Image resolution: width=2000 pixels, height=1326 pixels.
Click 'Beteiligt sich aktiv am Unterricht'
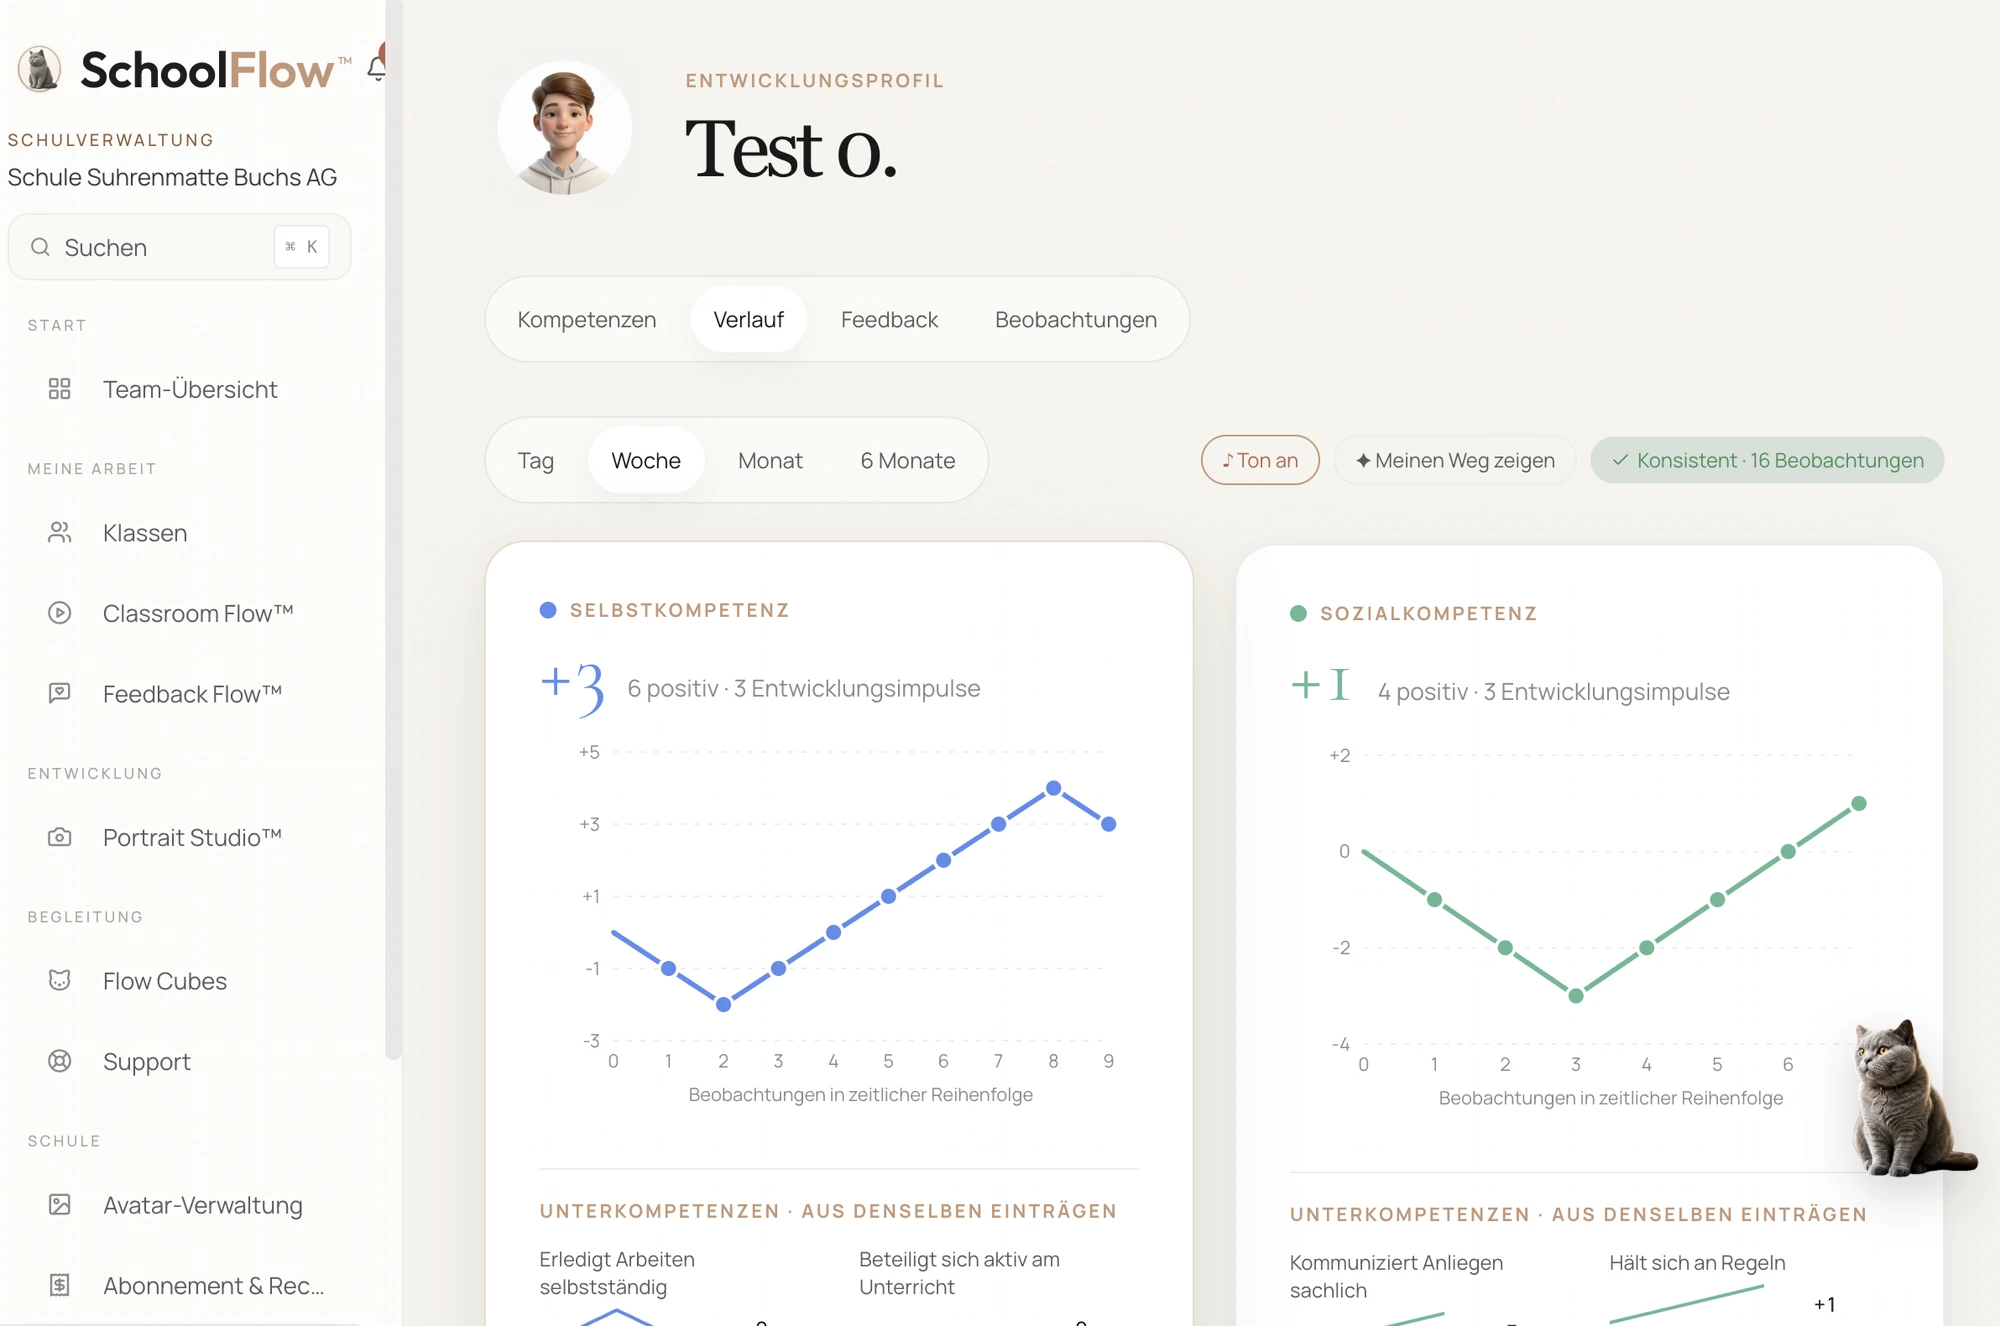point(959,1273)
